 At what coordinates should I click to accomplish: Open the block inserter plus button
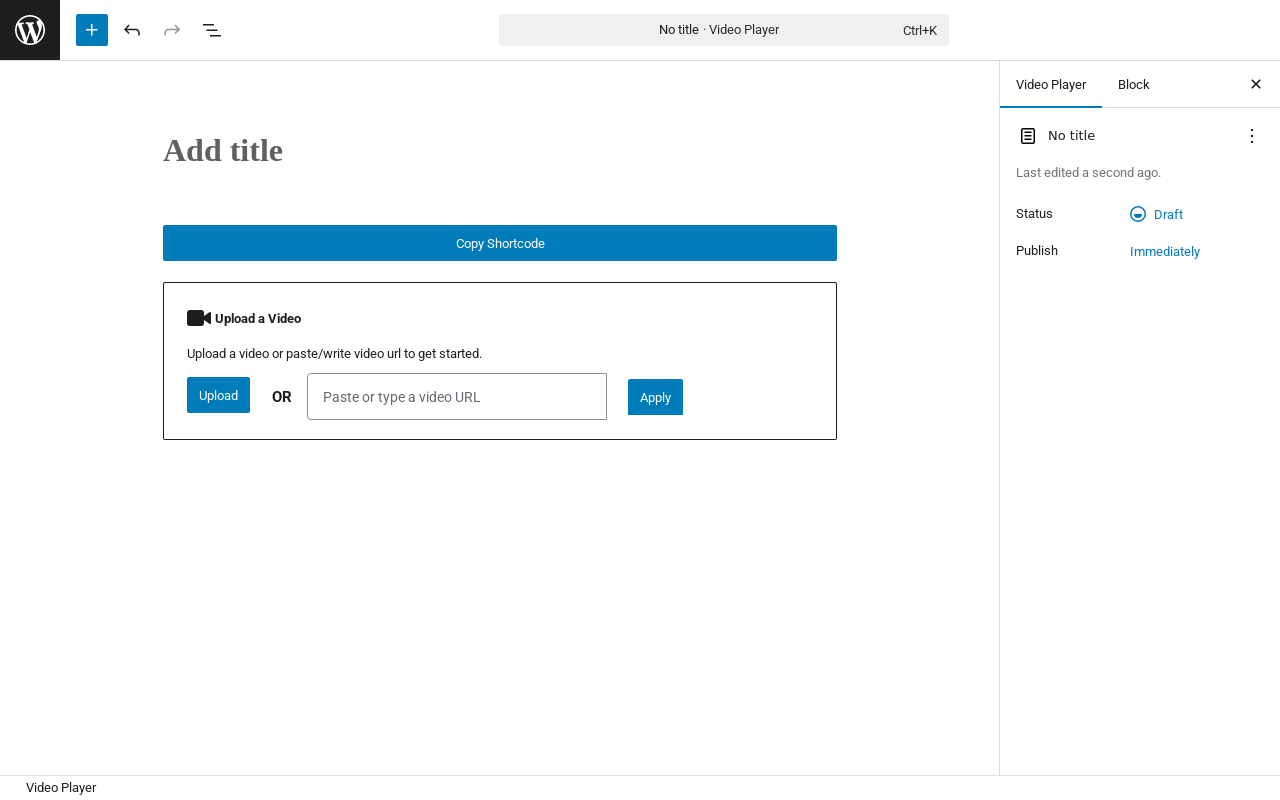point(92,30)
